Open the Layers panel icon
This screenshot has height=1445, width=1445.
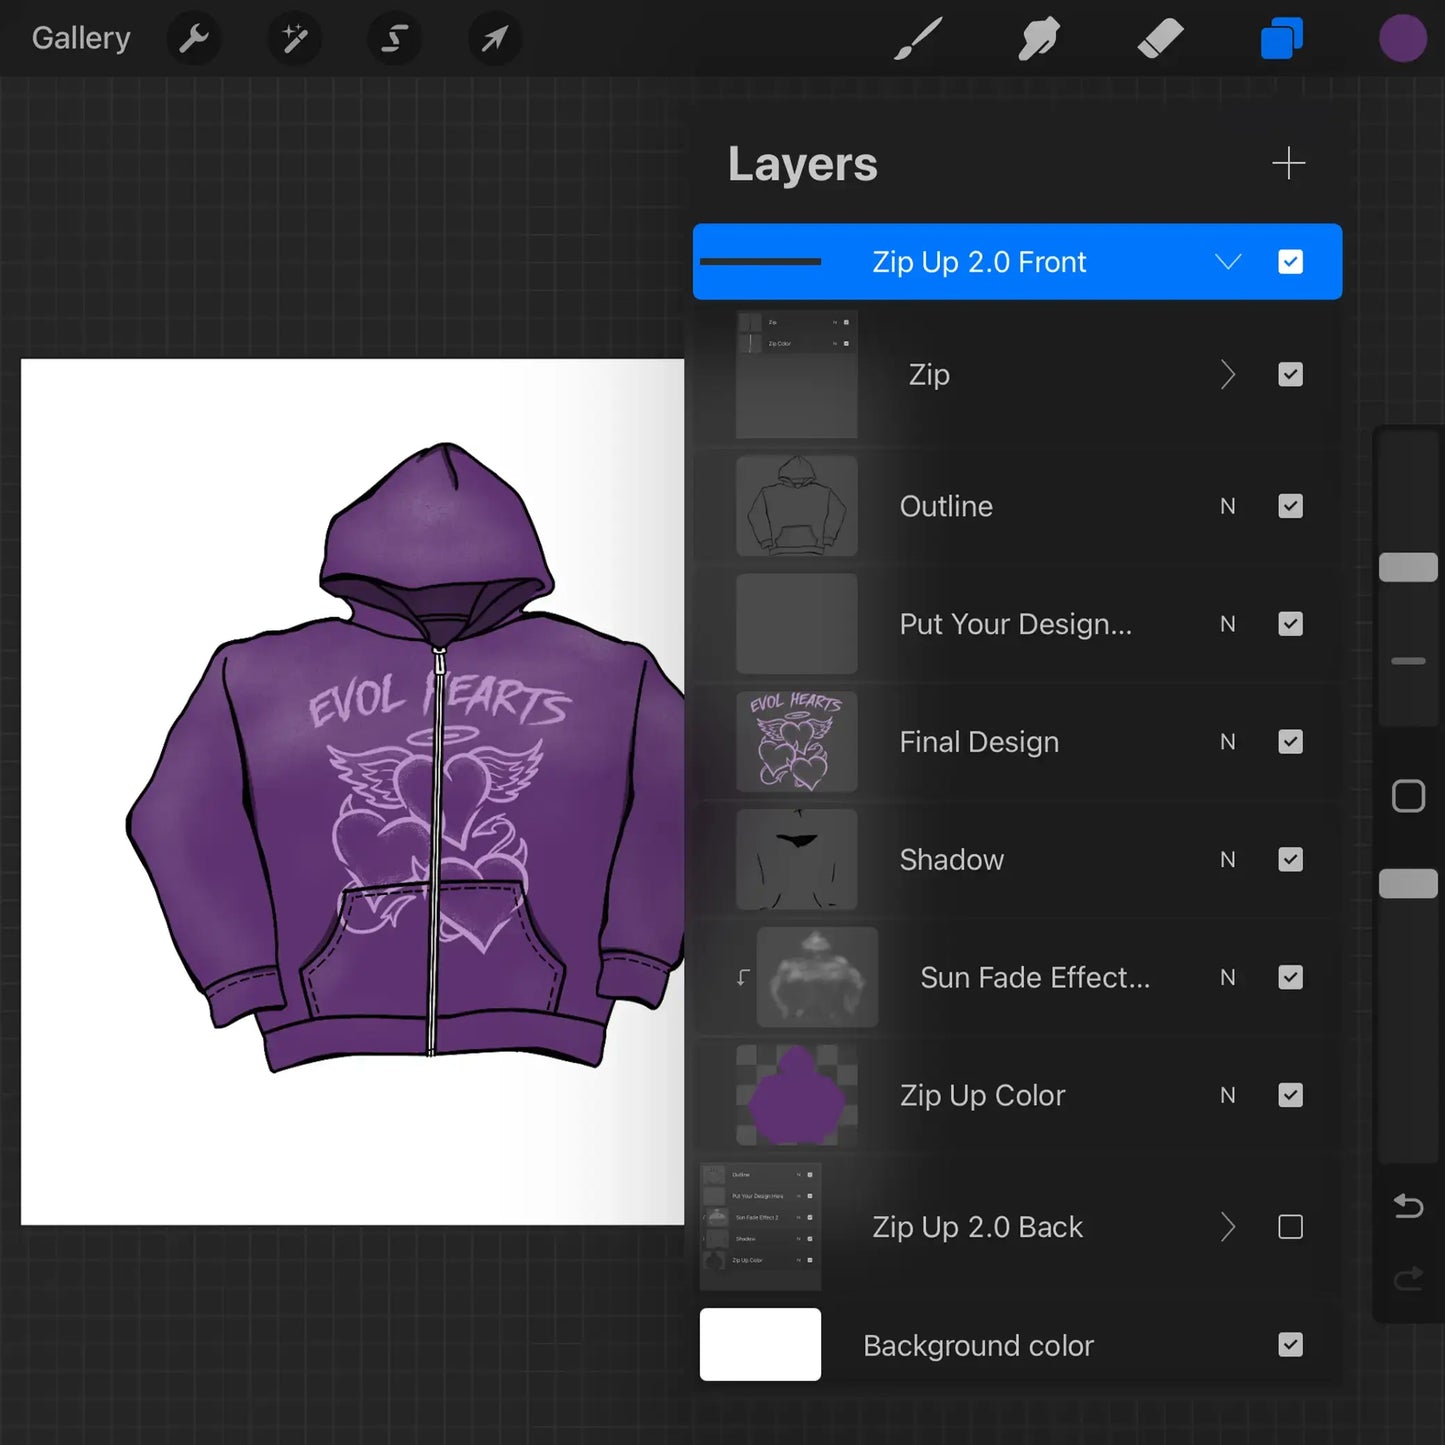pyautogui.click(x=1281, y=38)
